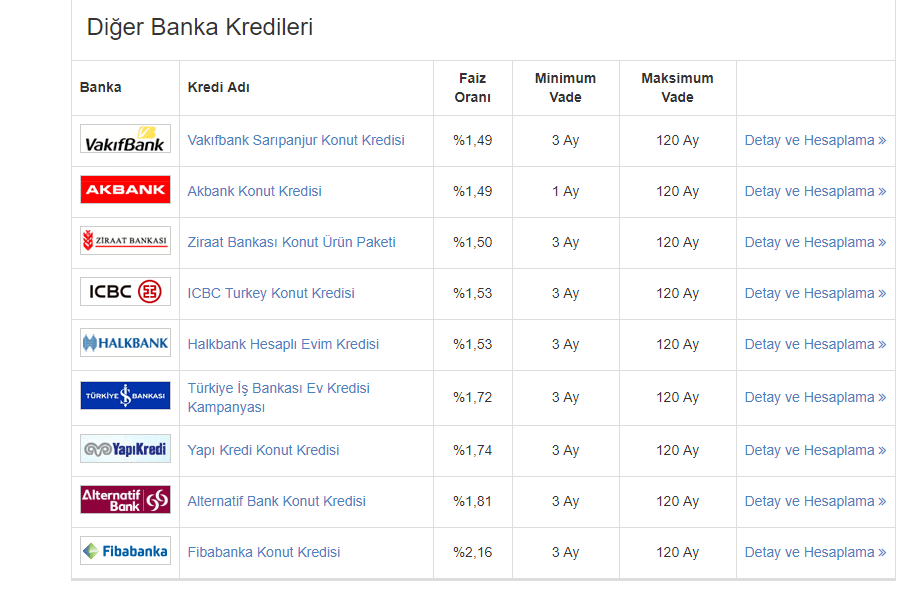Open Akbank Konut Kredisi link
904x595 pixels.
coord(254,191)
